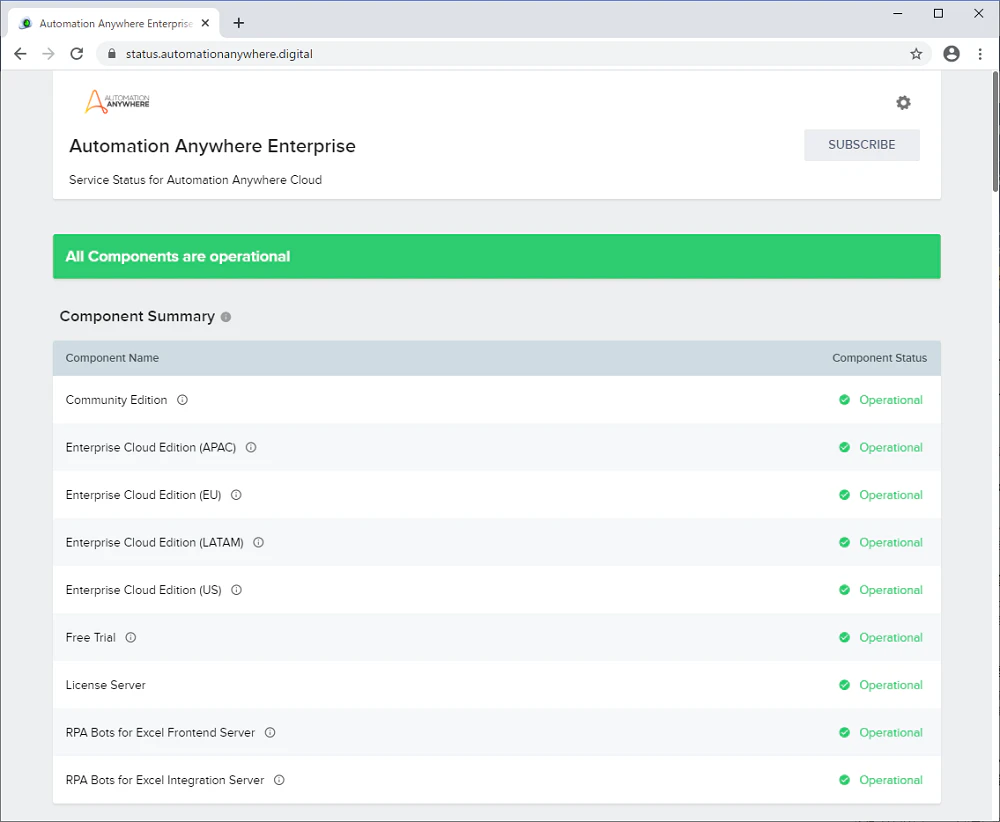Screen dimensions: 1000x822
Task: Click the Component Summary help icon
Action: [x=226, y=317]
